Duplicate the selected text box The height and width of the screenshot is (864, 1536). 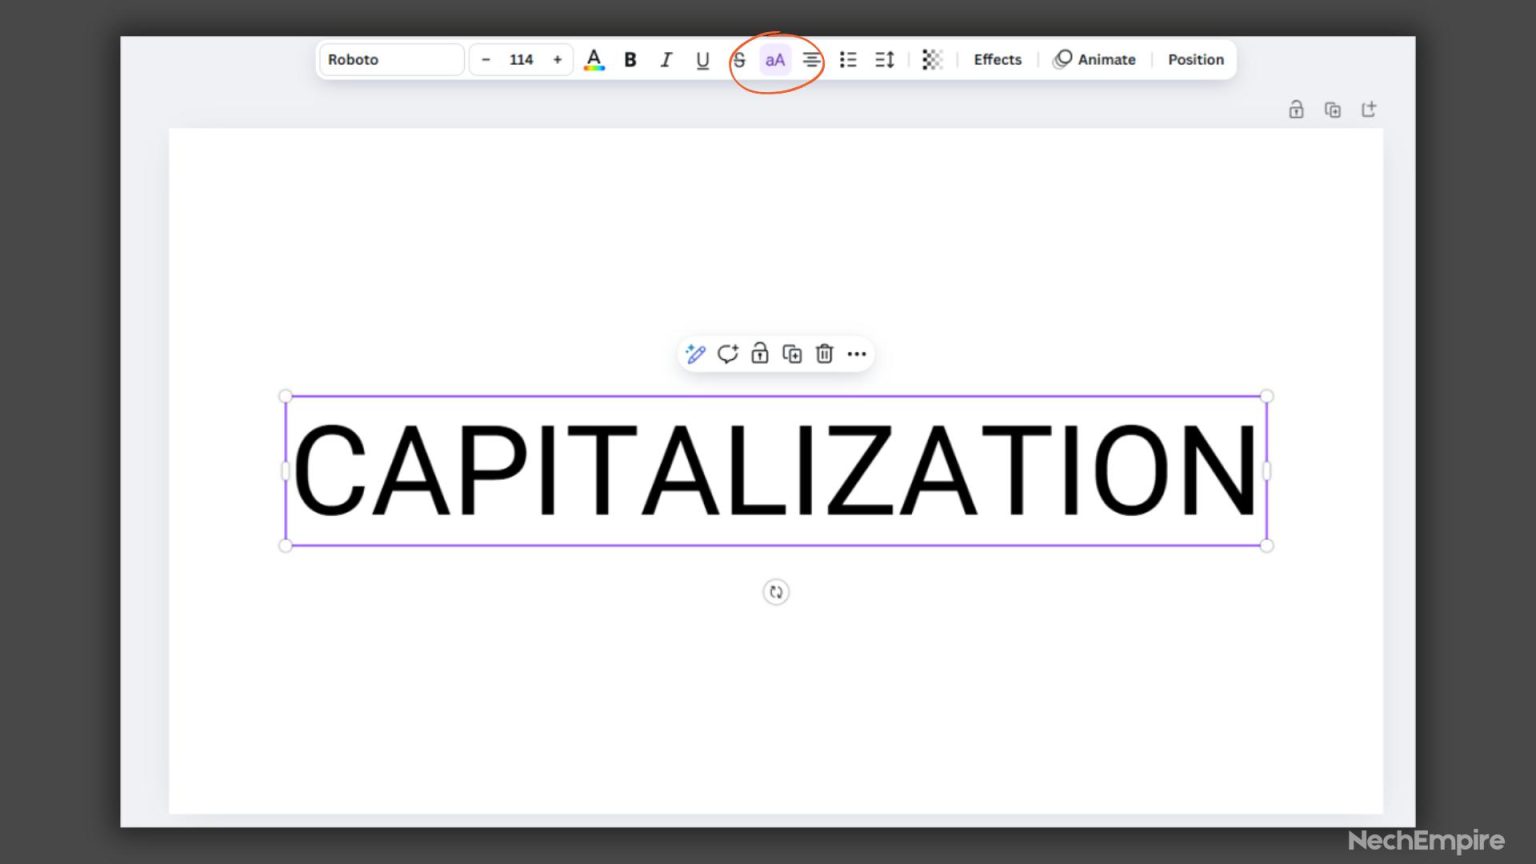point(791,353)
